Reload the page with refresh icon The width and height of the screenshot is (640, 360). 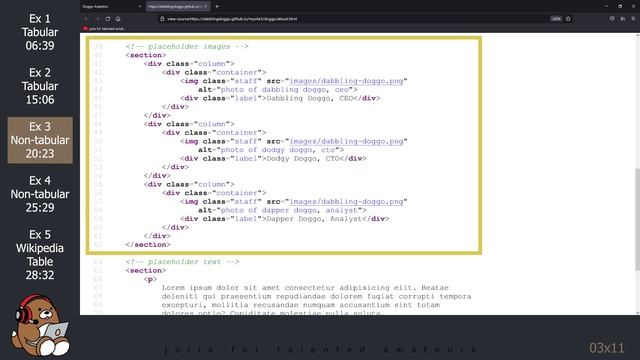108,19
